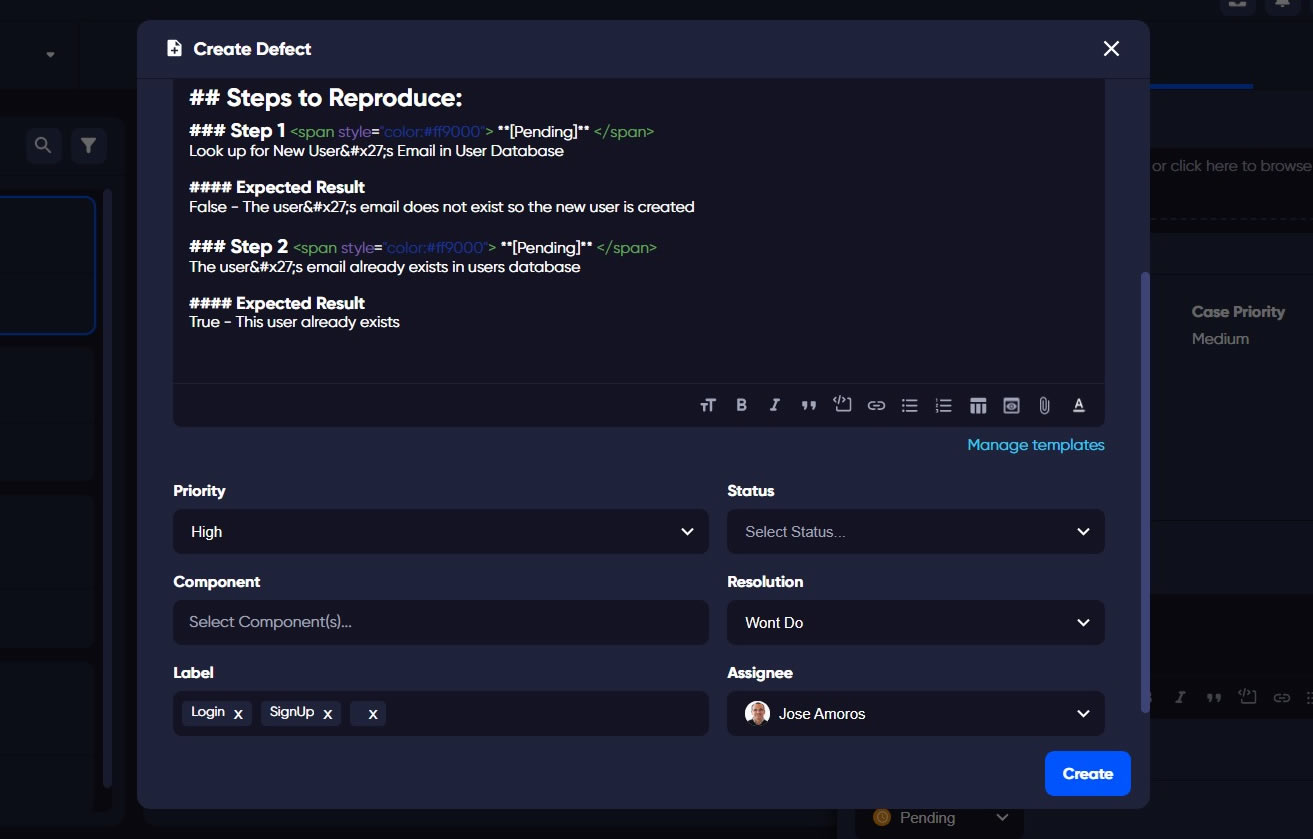Click the Login label text

[x=208, y=712]
